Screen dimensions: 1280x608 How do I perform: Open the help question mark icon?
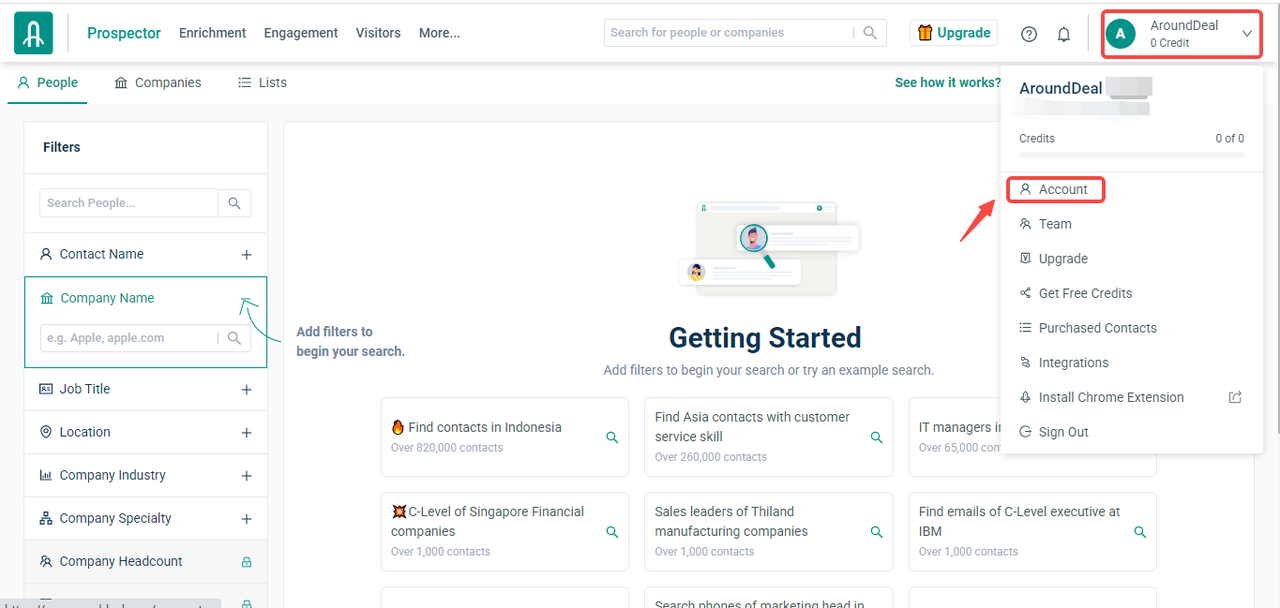pyautogui.click(x=1029, y=34)
